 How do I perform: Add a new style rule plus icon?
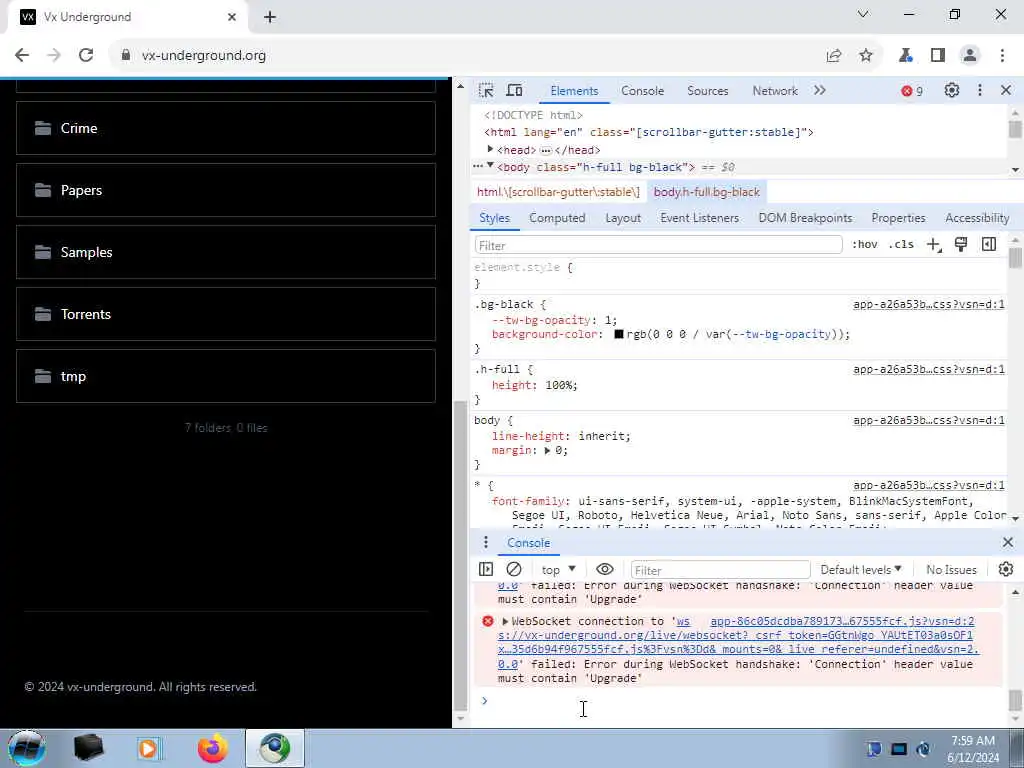934,245
